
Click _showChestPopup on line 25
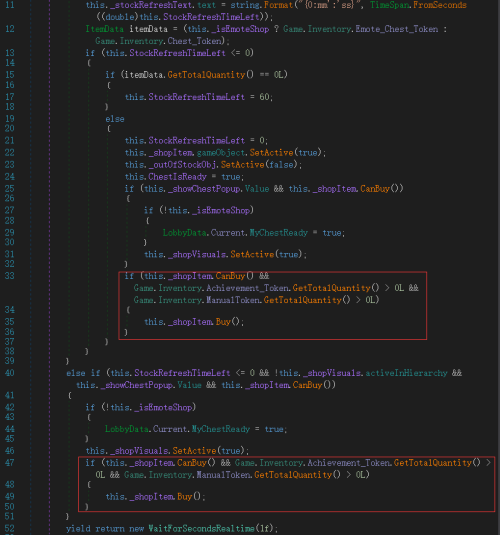coord(204,189)
